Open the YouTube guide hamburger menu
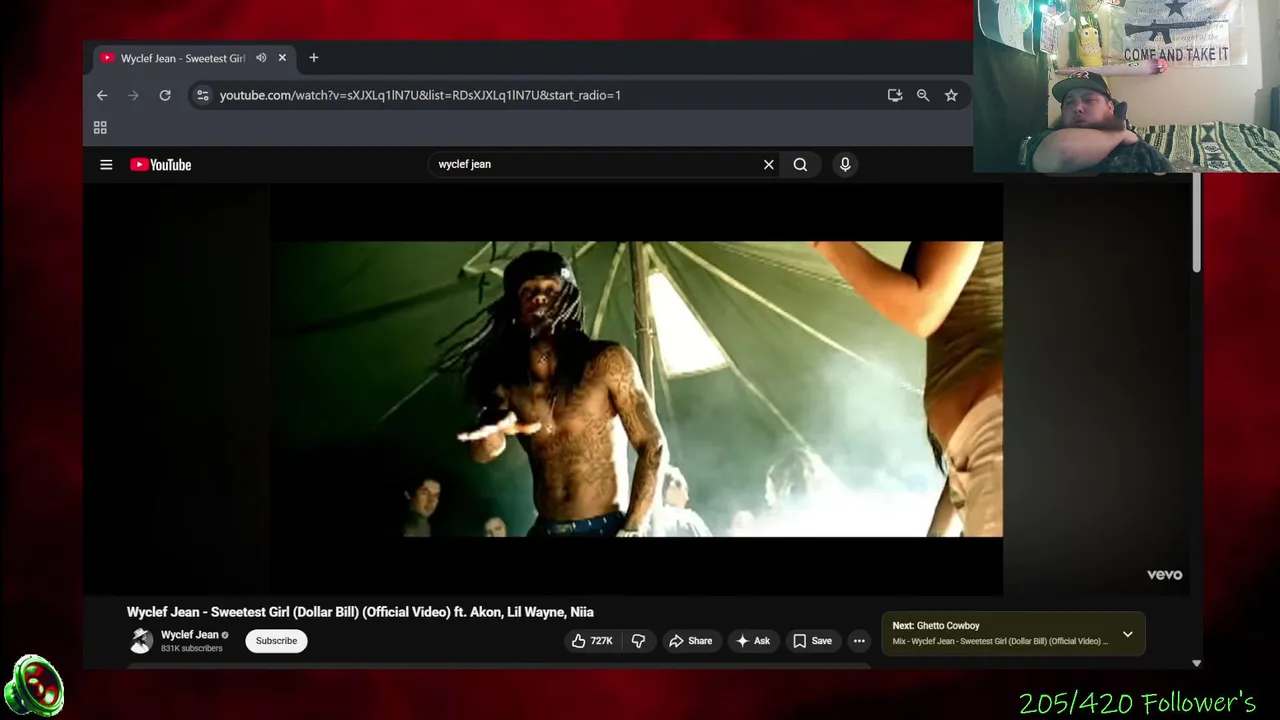 pyautogui.click(x=106, y=165)
